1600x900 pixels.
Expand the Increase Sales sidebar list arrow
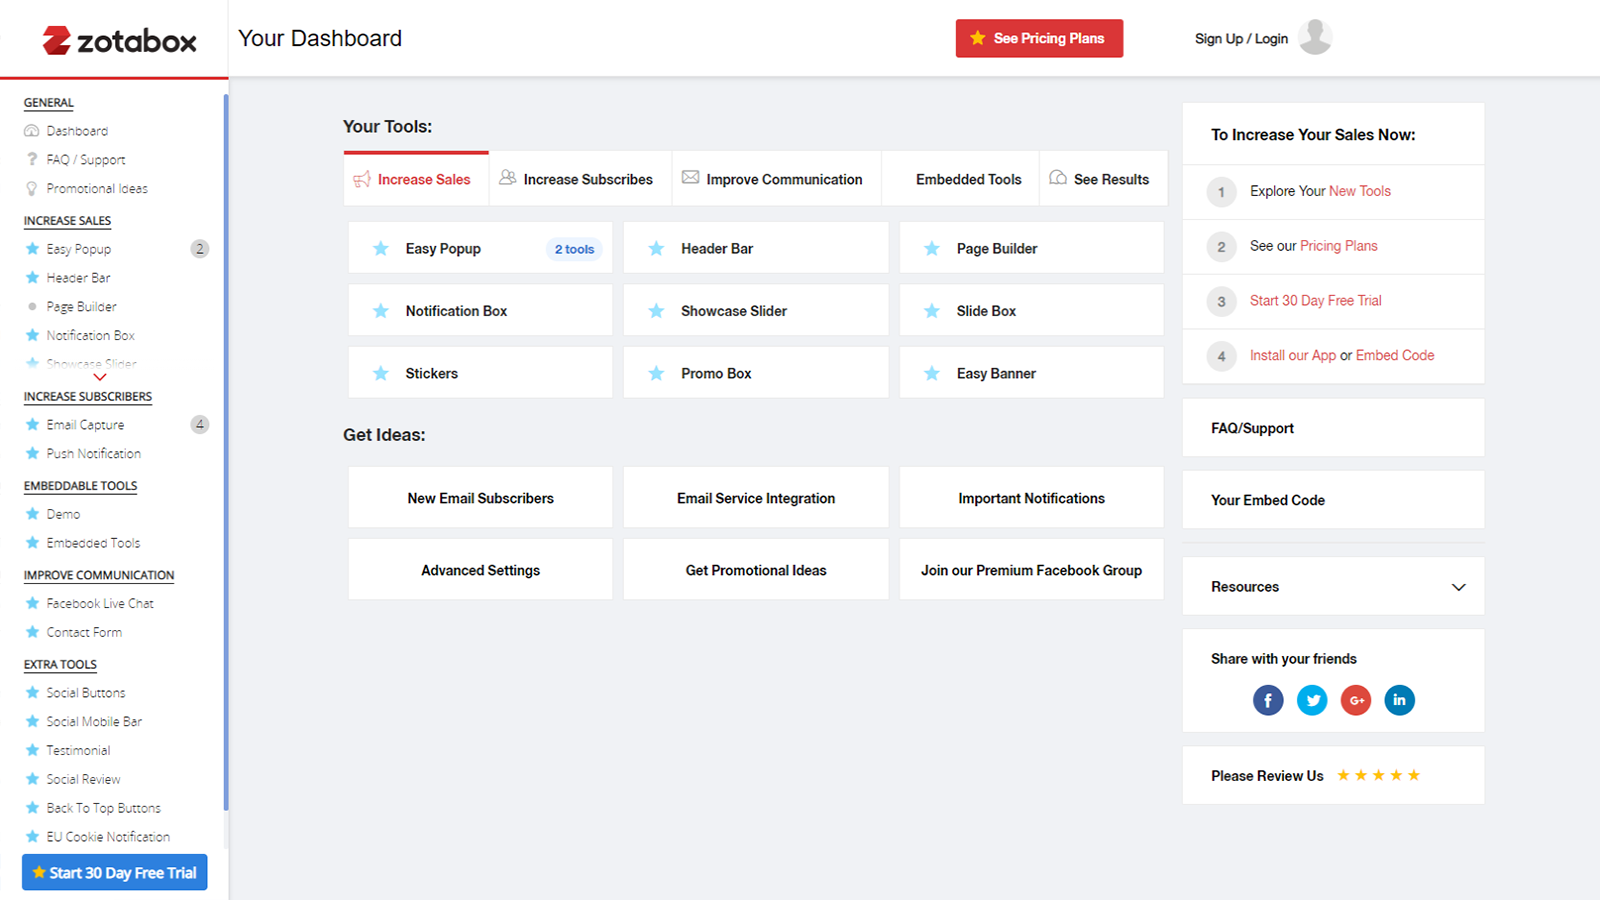pos(100,377)
